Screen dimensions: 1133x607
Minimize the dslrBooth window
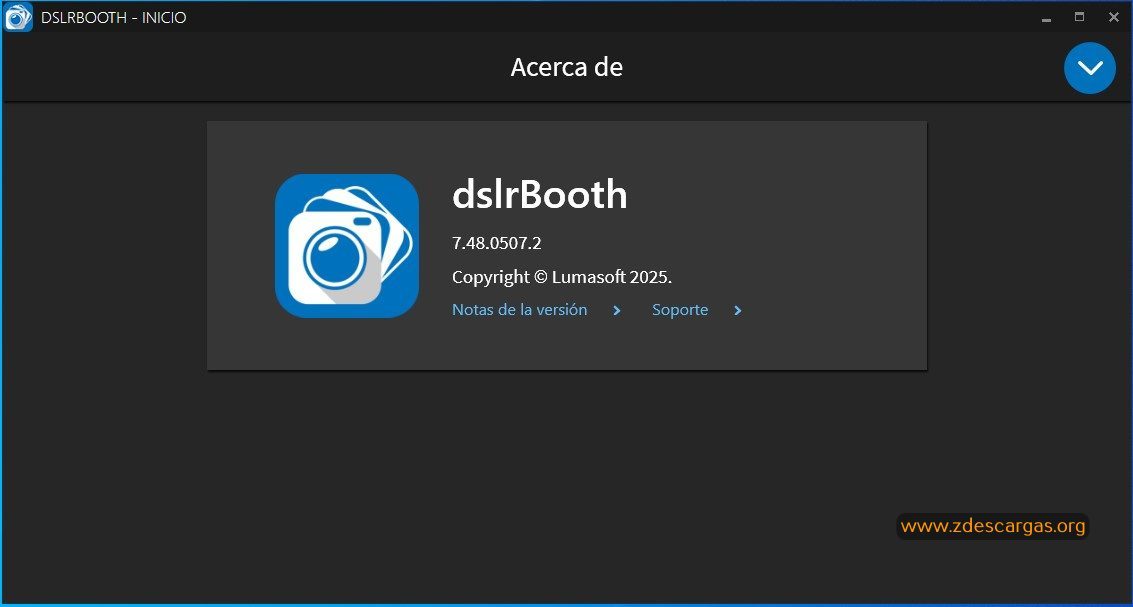(x=1046, y=18)
